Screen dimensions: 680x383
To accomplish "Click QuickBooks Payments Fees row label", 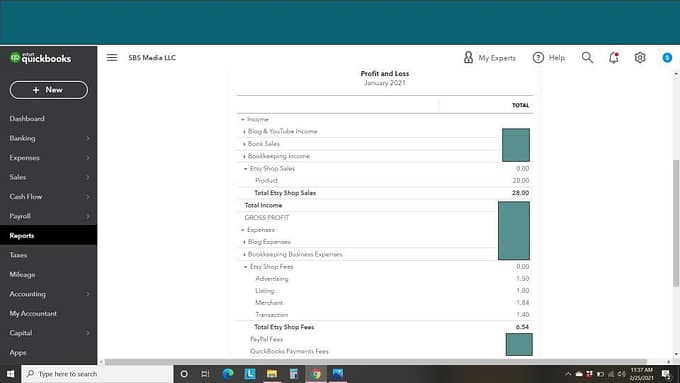I will [289, 351].
